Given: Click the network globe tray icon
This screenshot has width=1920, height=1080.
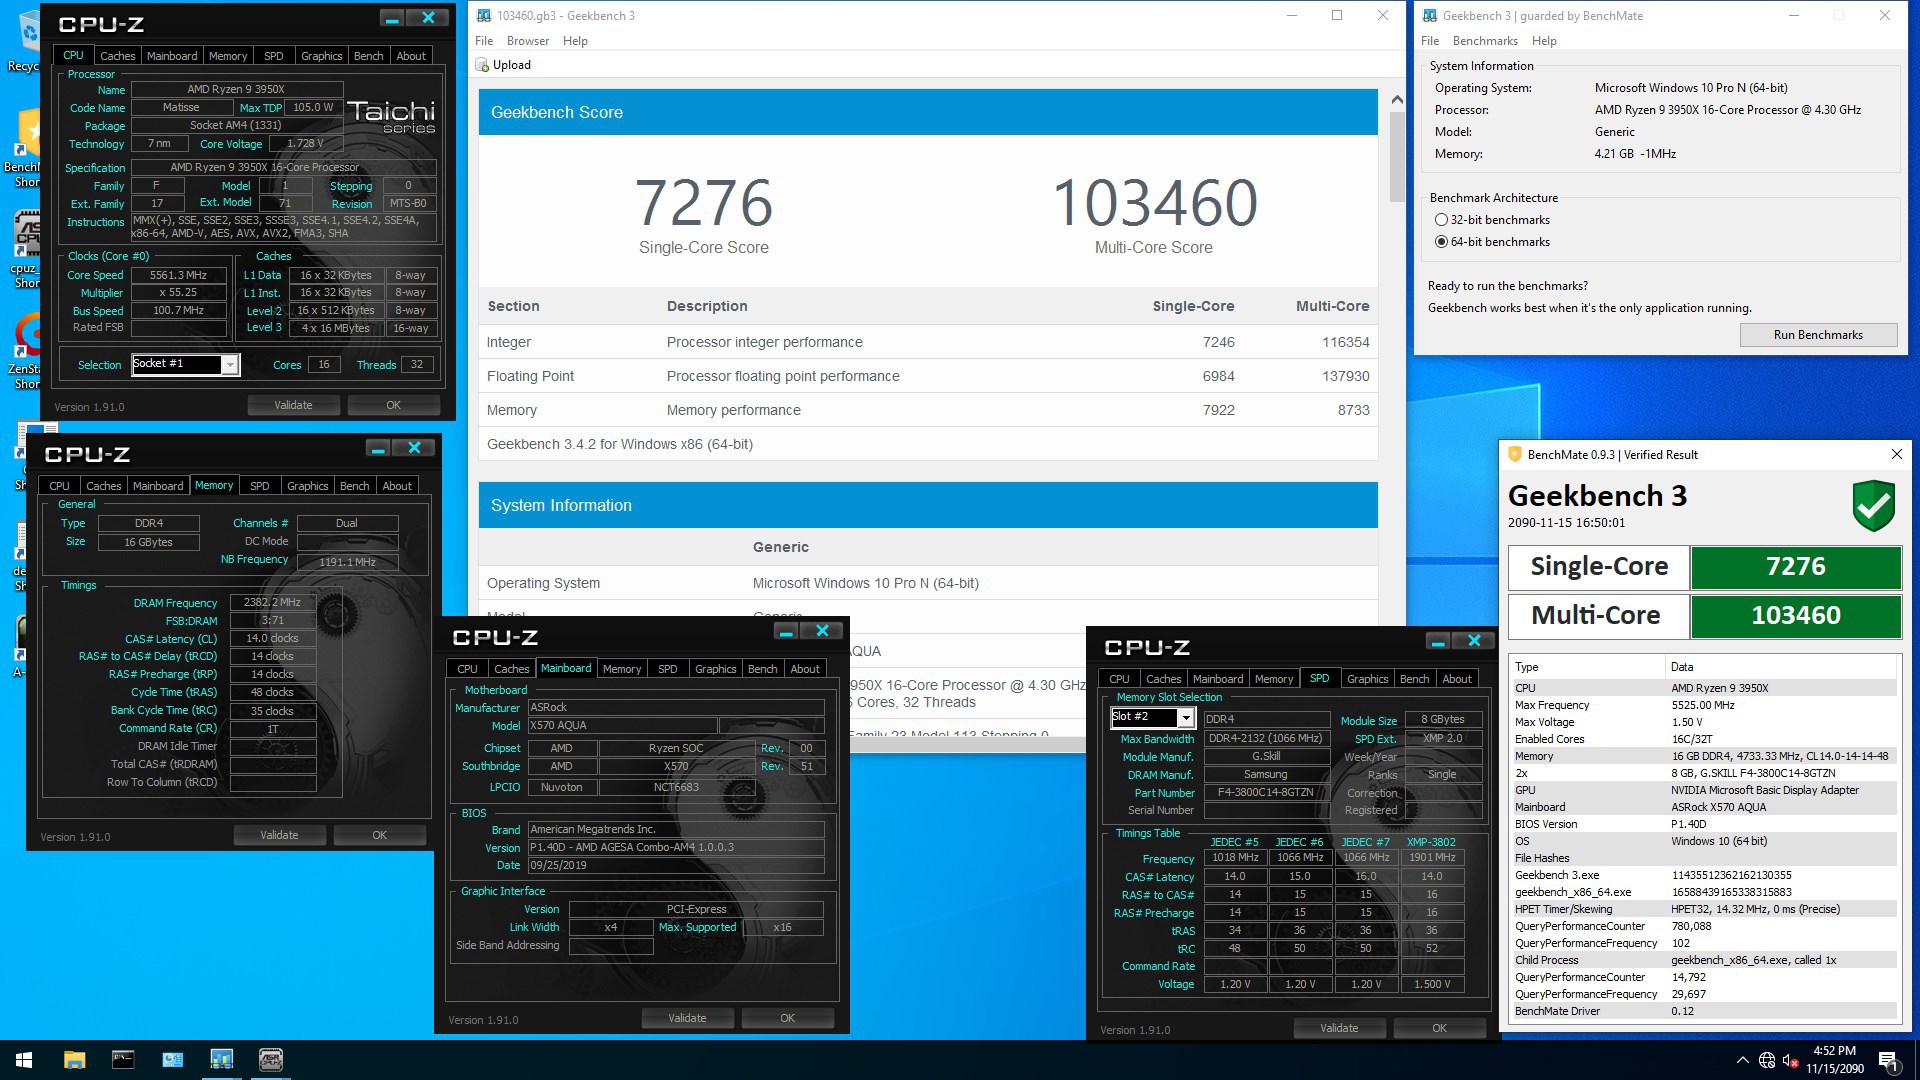Looking at the screenshot, I should (x=1767, y=1060).
